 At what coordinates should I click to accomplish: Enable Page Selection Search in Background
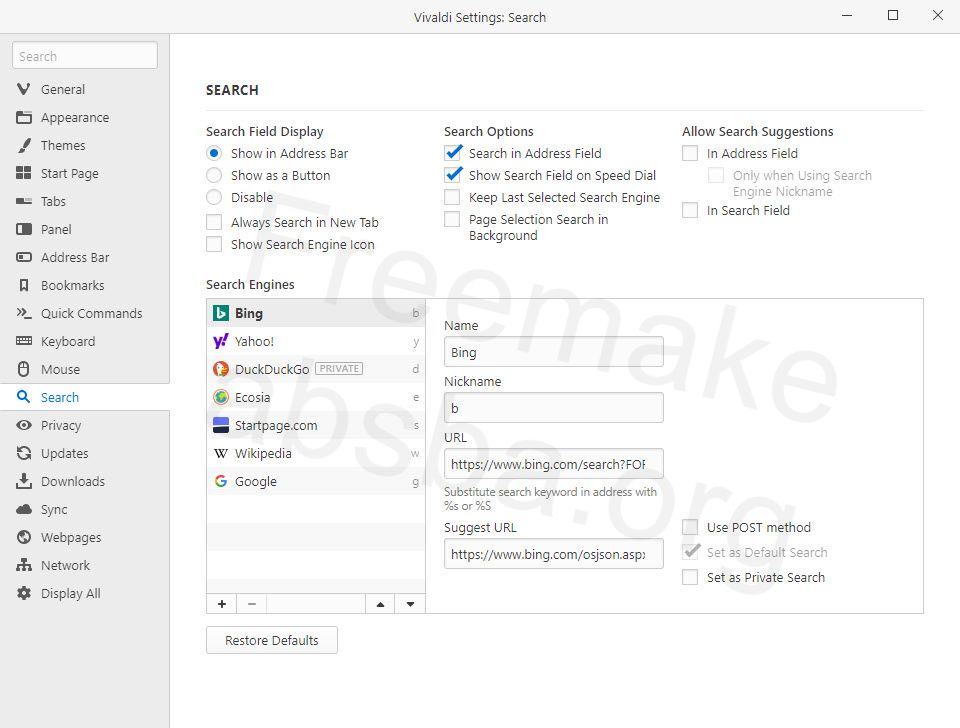click(452, 219)
